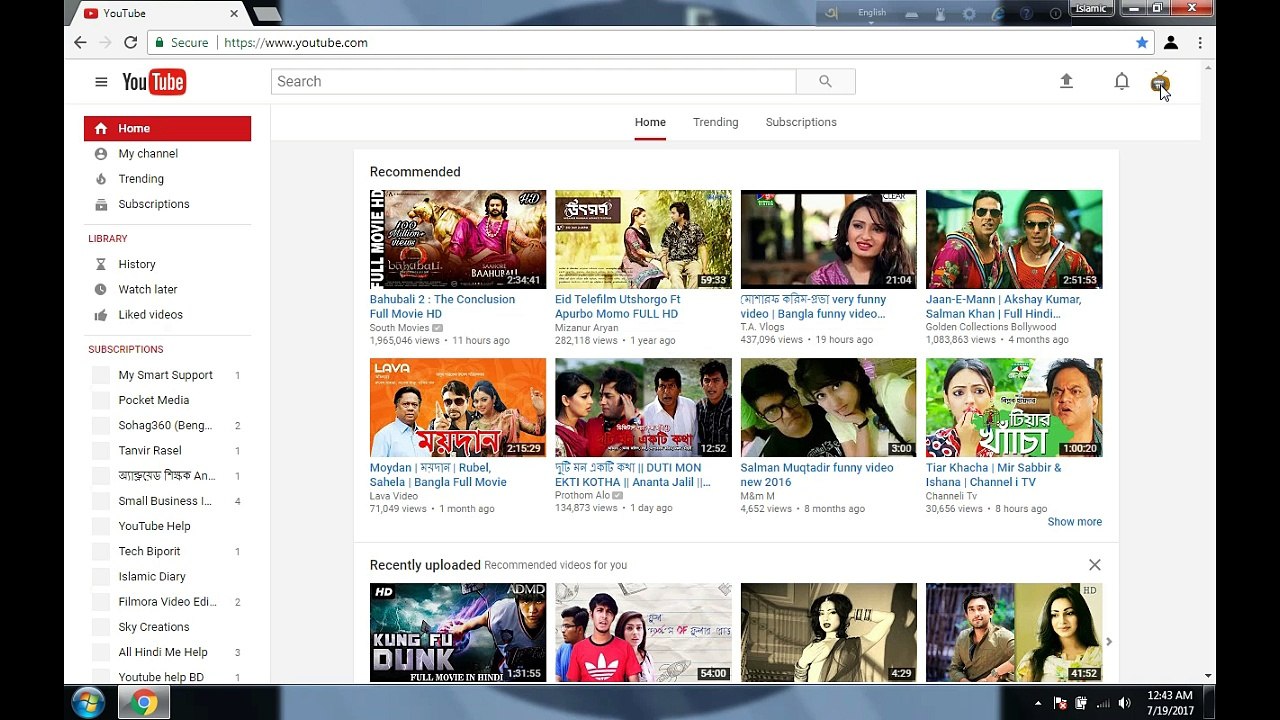Image resolution: width=1280 pixels, height=720 pixels.
Task: Open the upload video icon
Action: [x=1066, y=82]
